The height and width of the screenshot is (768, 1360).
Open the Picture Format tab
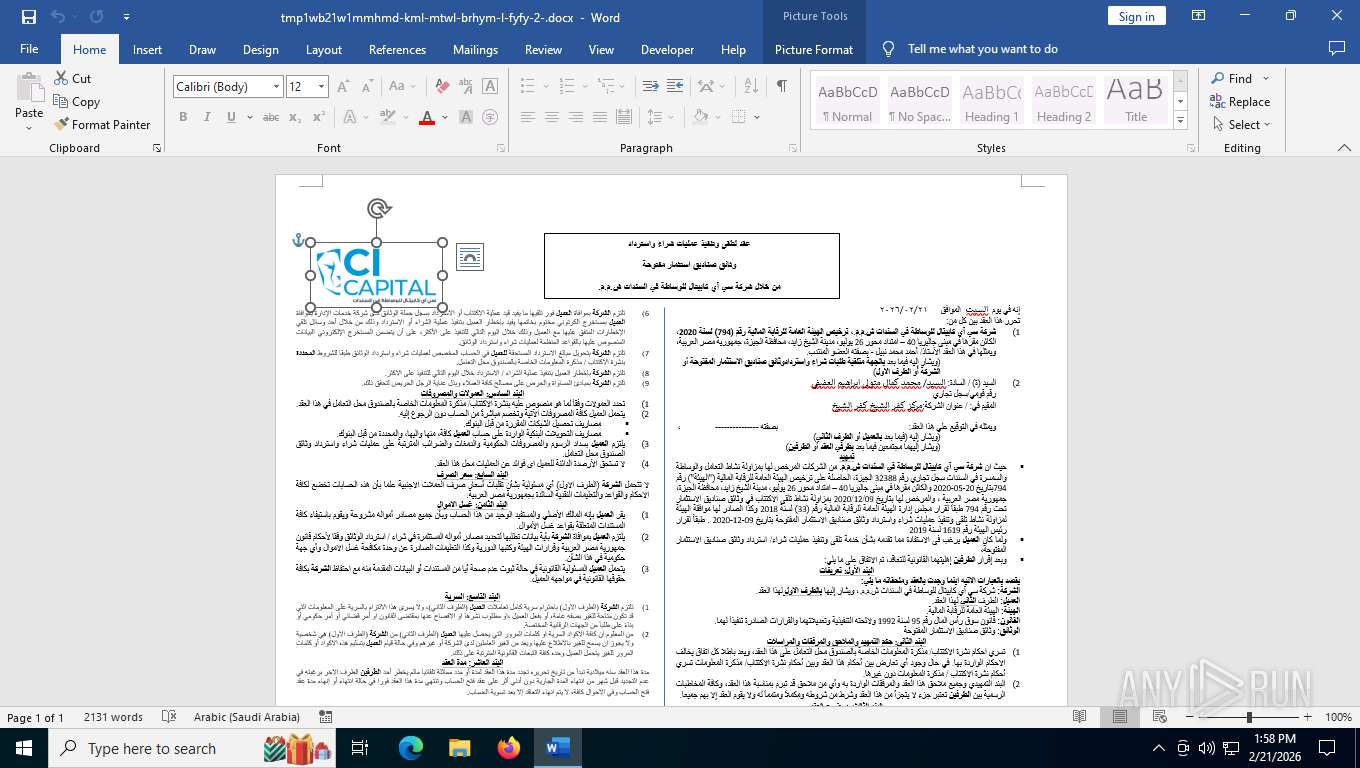(x=814, y=49)
